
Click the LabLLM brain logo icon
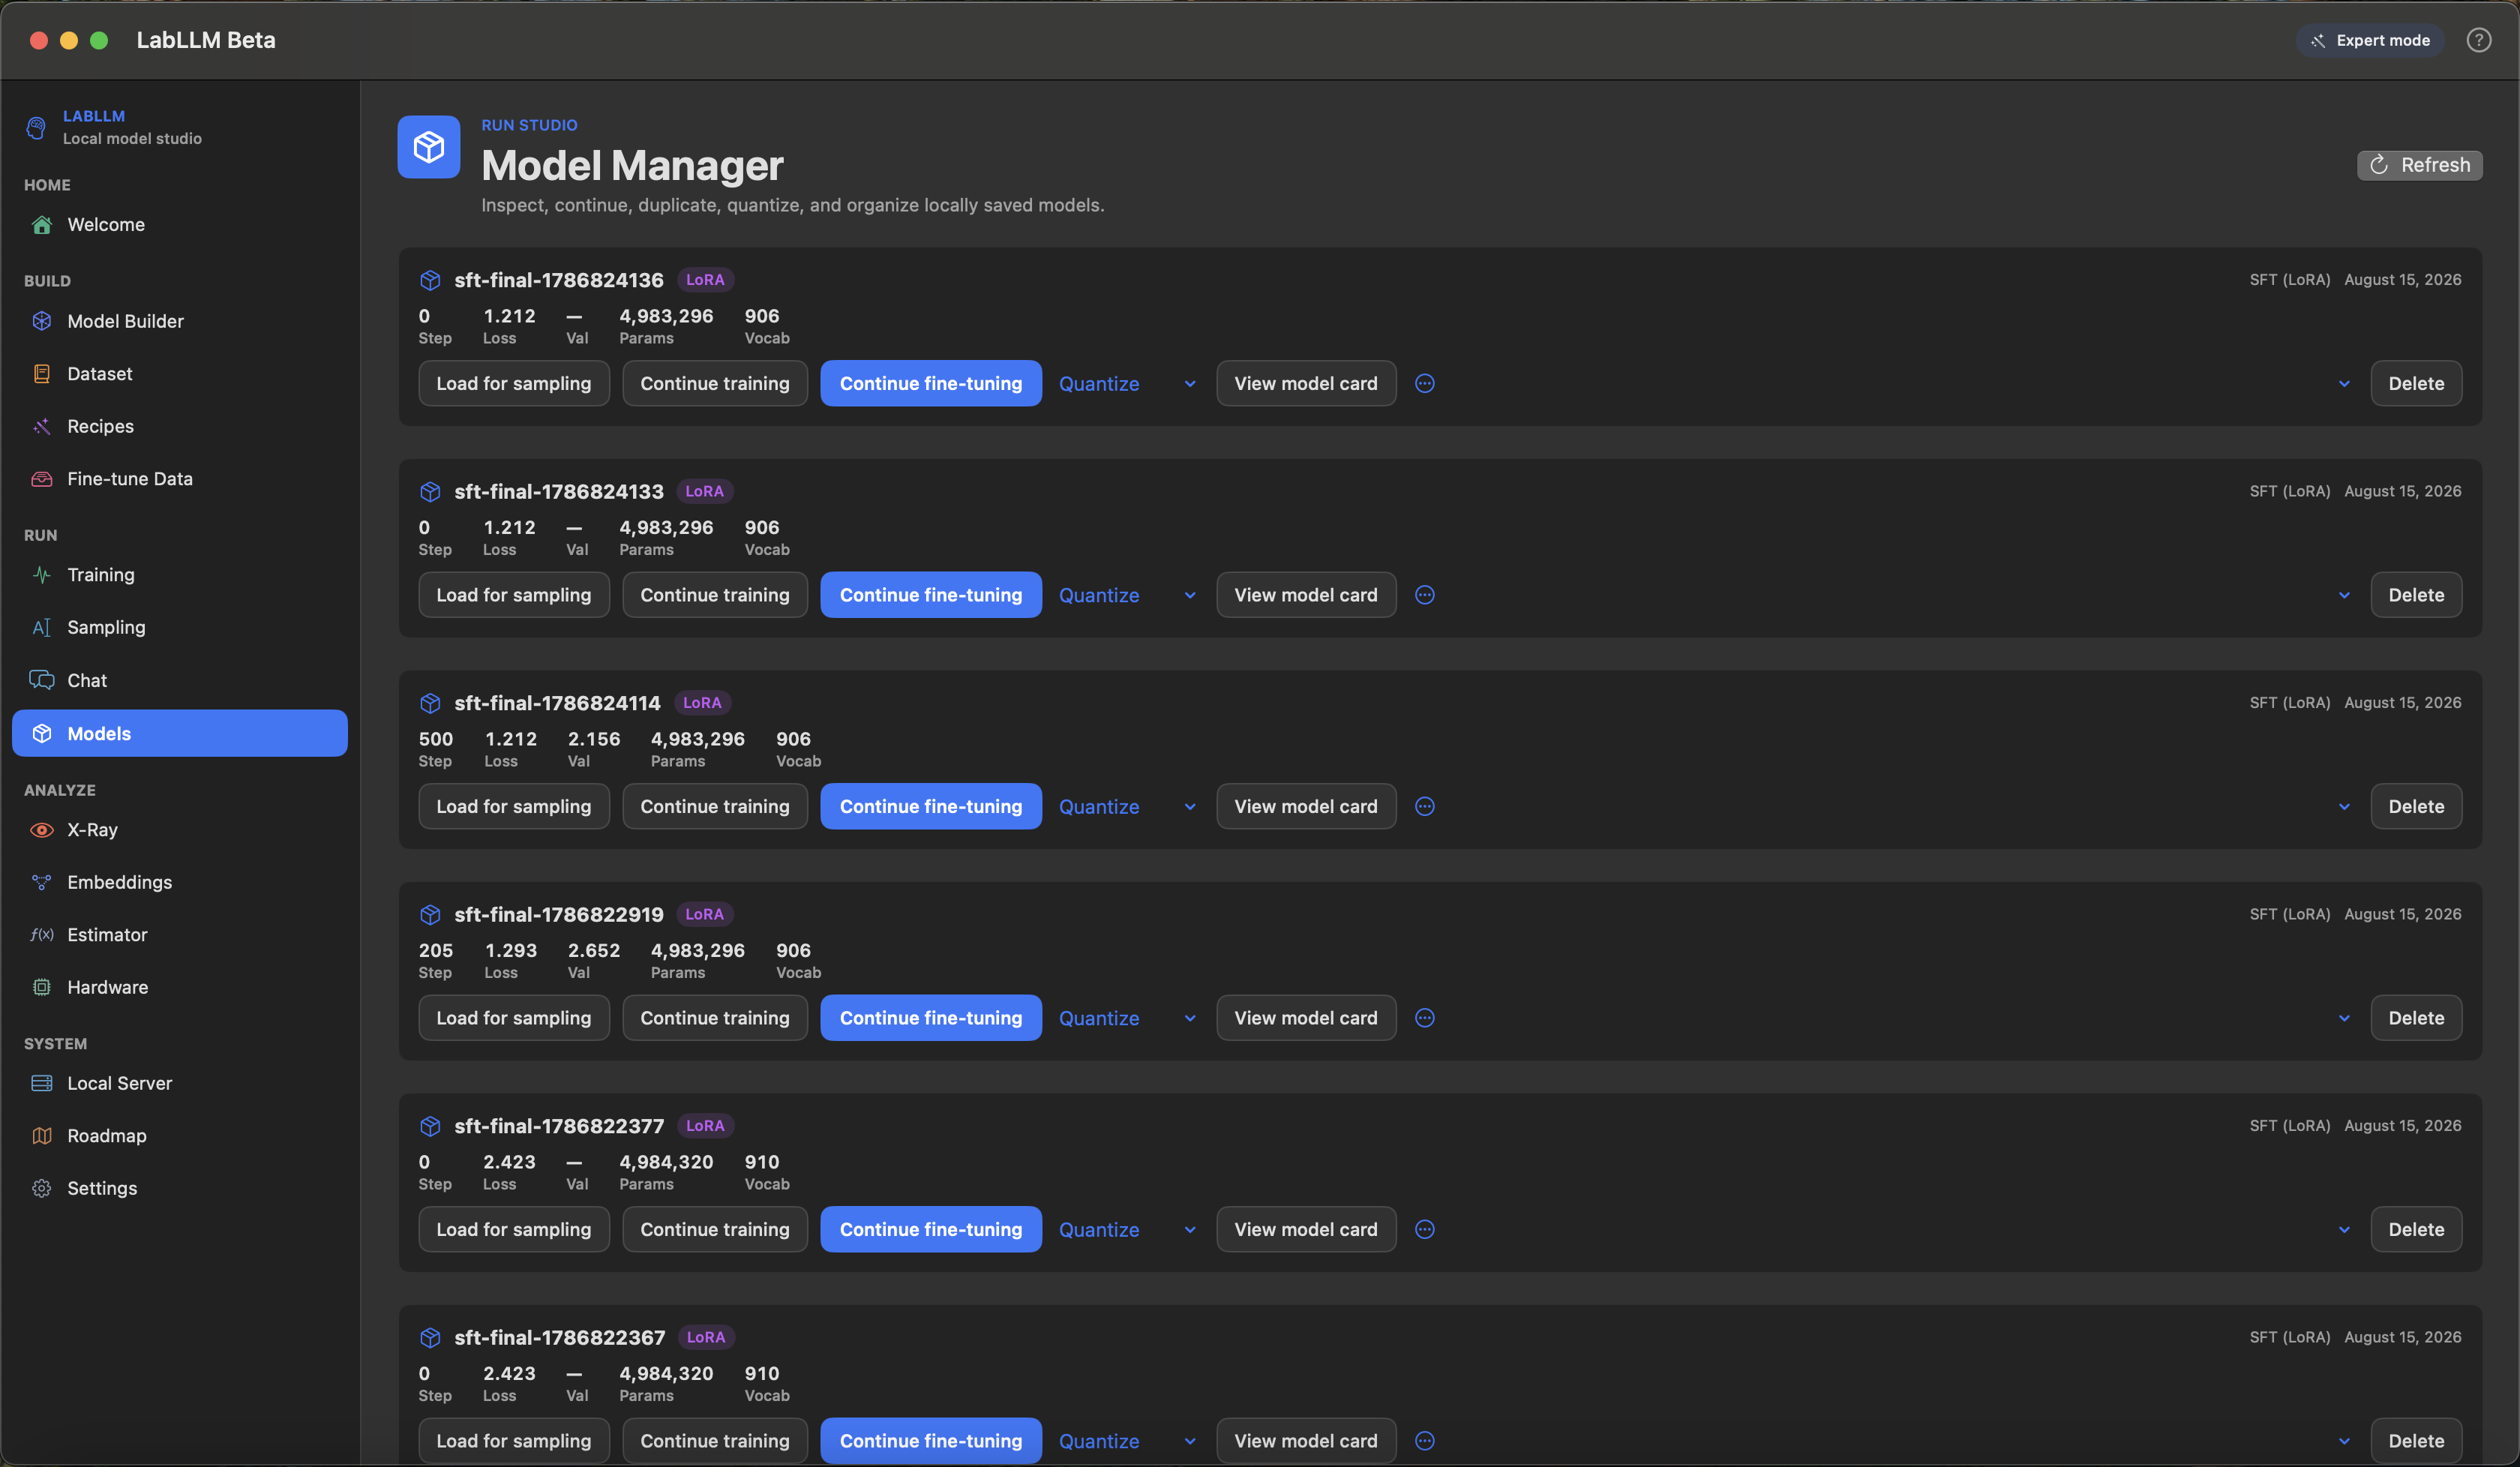coord(37,127)
